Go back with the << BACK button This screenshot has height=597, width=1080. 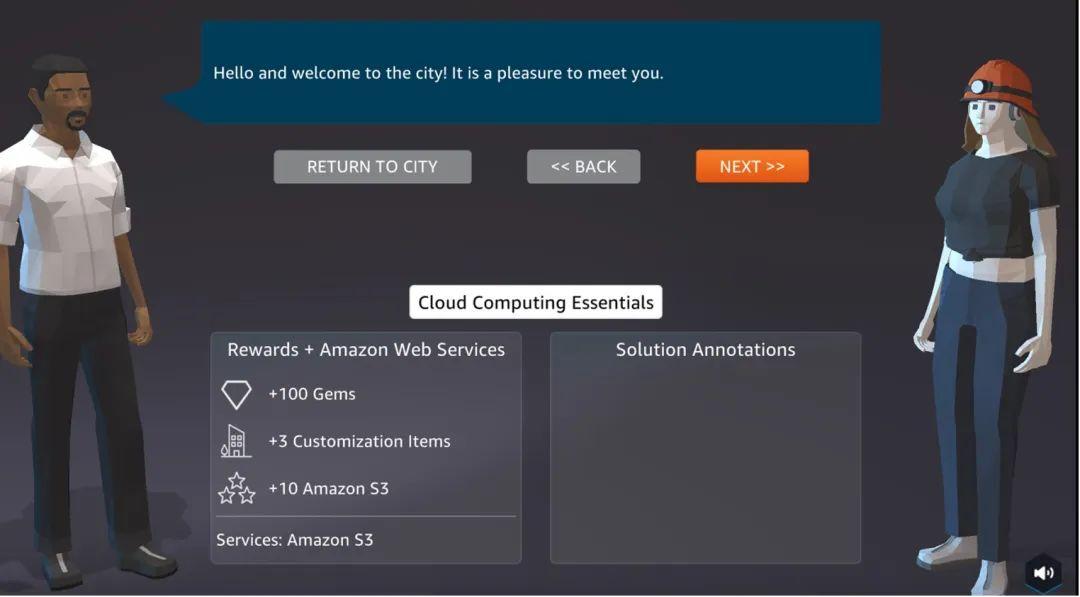[583, 167]
